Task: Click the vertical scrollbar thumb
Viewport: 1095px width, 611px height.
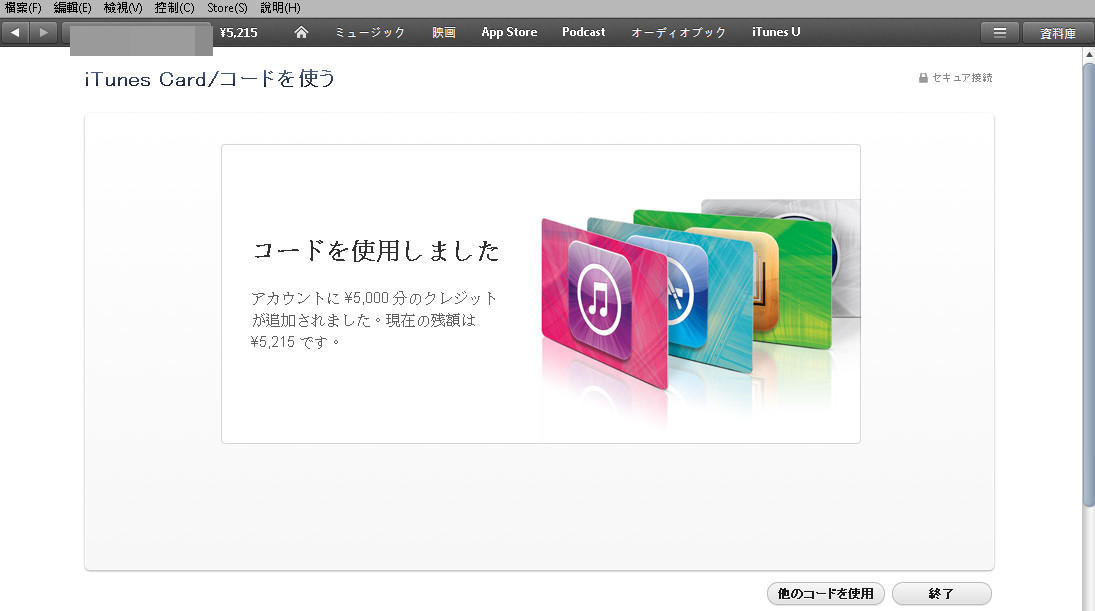Action: 1089,285
